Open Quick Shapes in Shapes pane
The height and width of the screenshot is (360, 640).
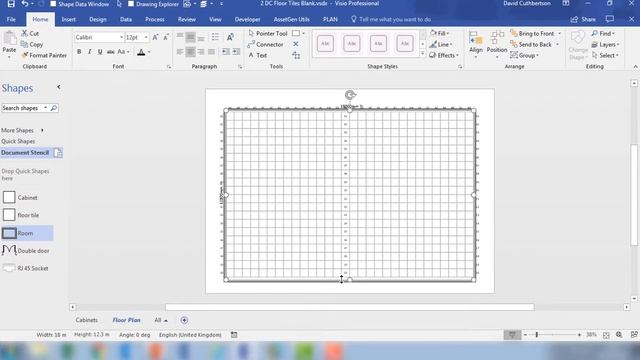(18, 141)
